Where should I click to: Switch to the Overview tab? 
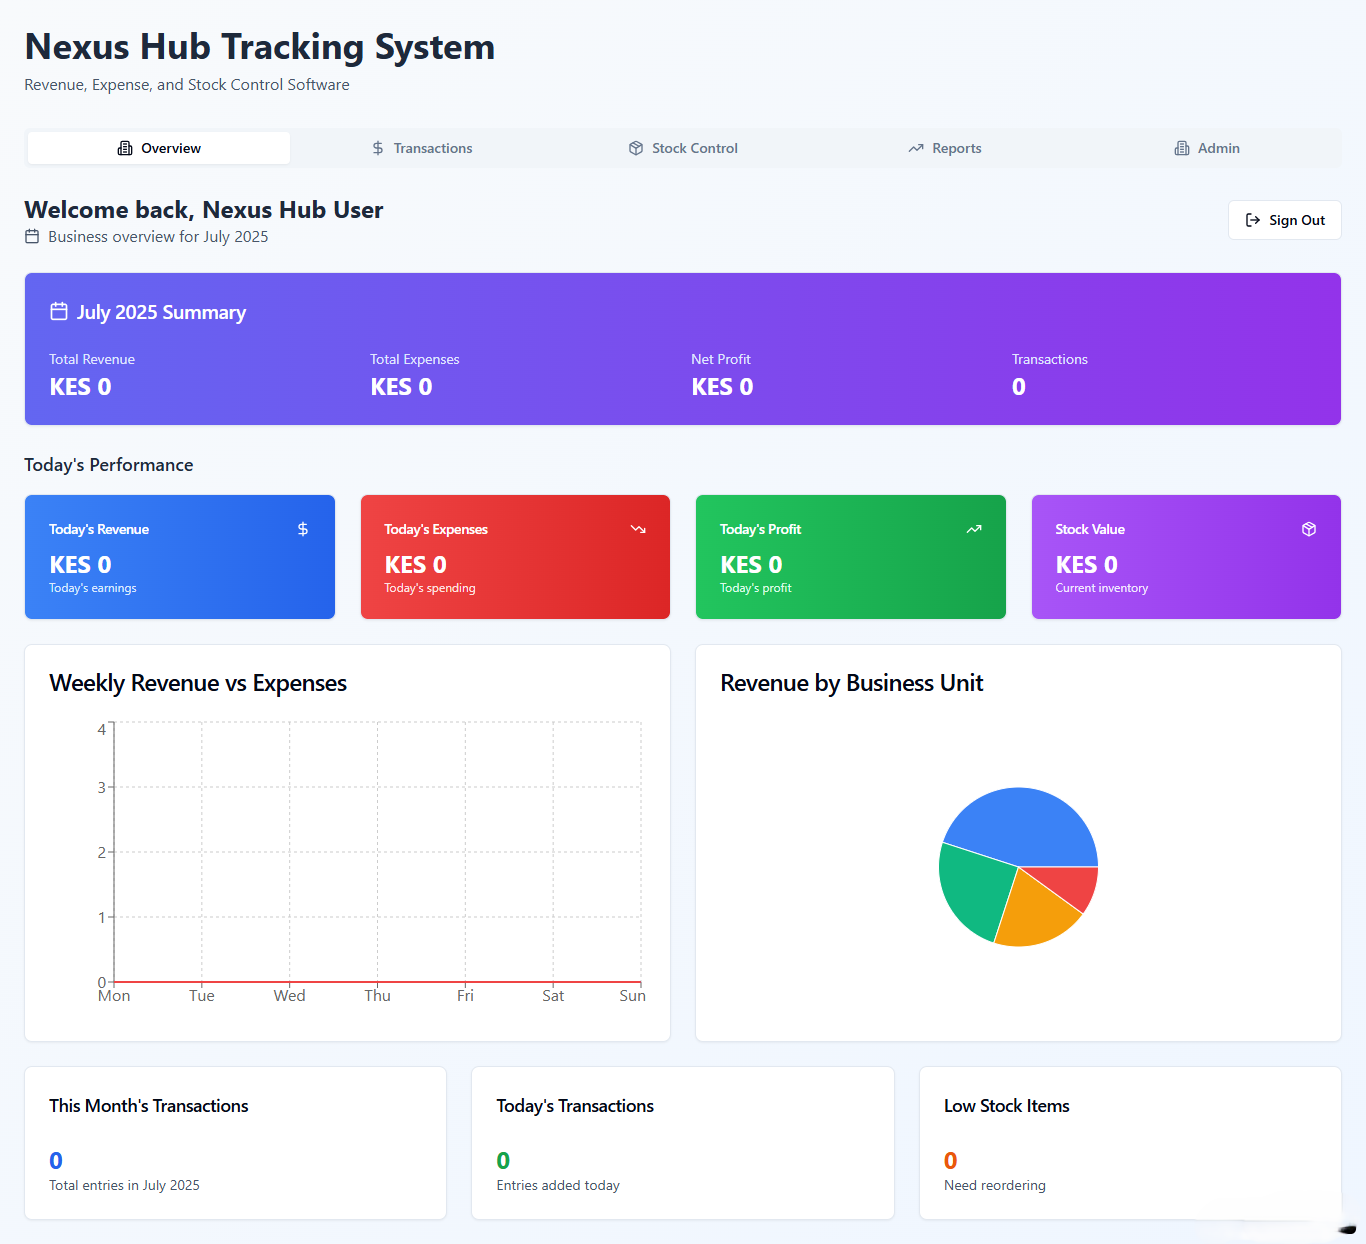tap(159, 148)
